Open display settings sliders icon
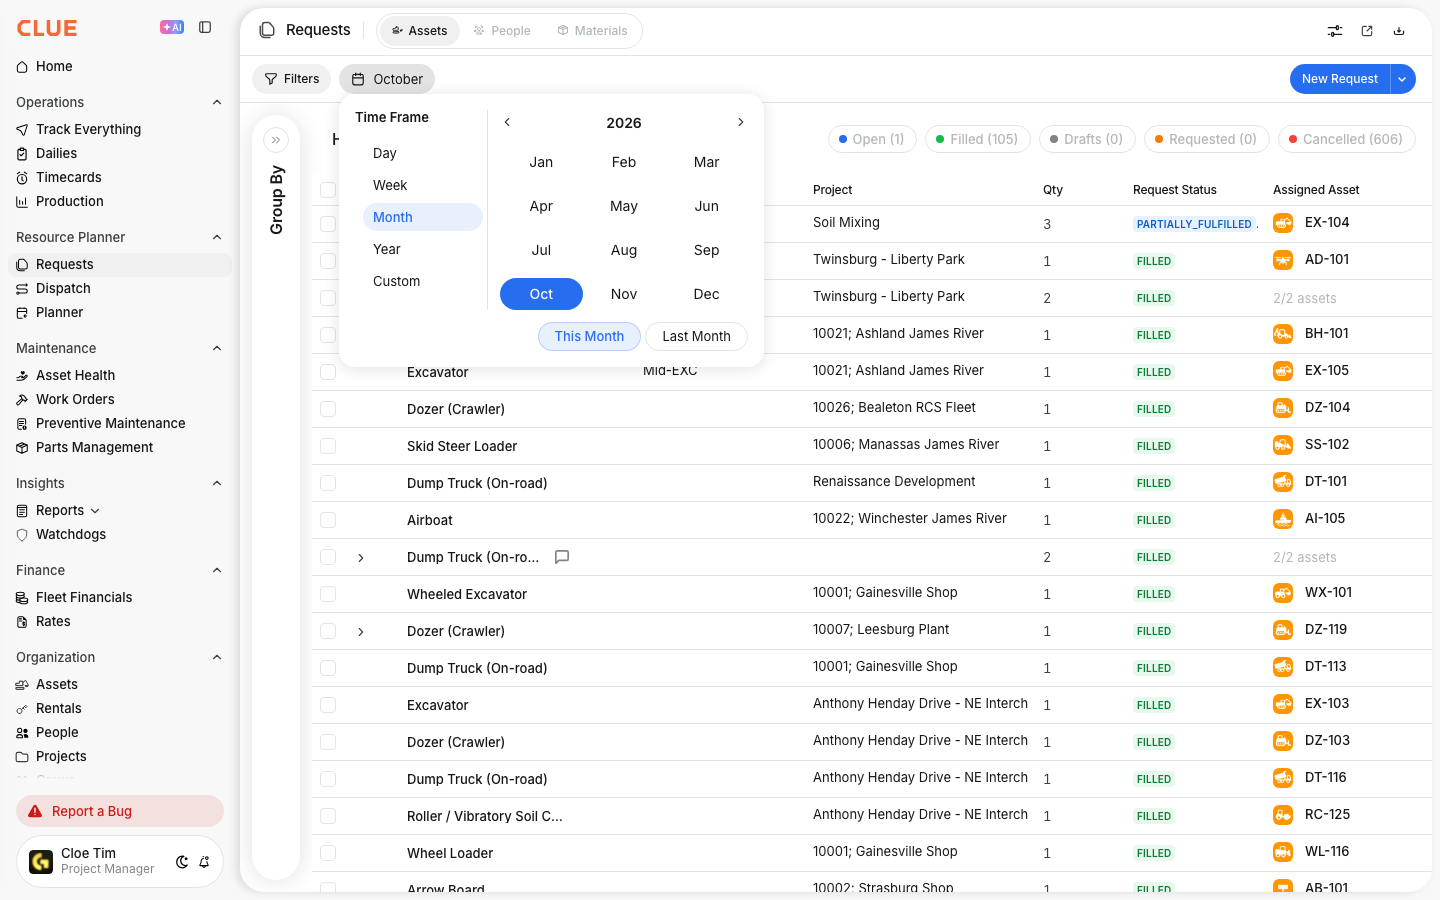This screenshot has height=900, width=1440. coord(1335,31)
